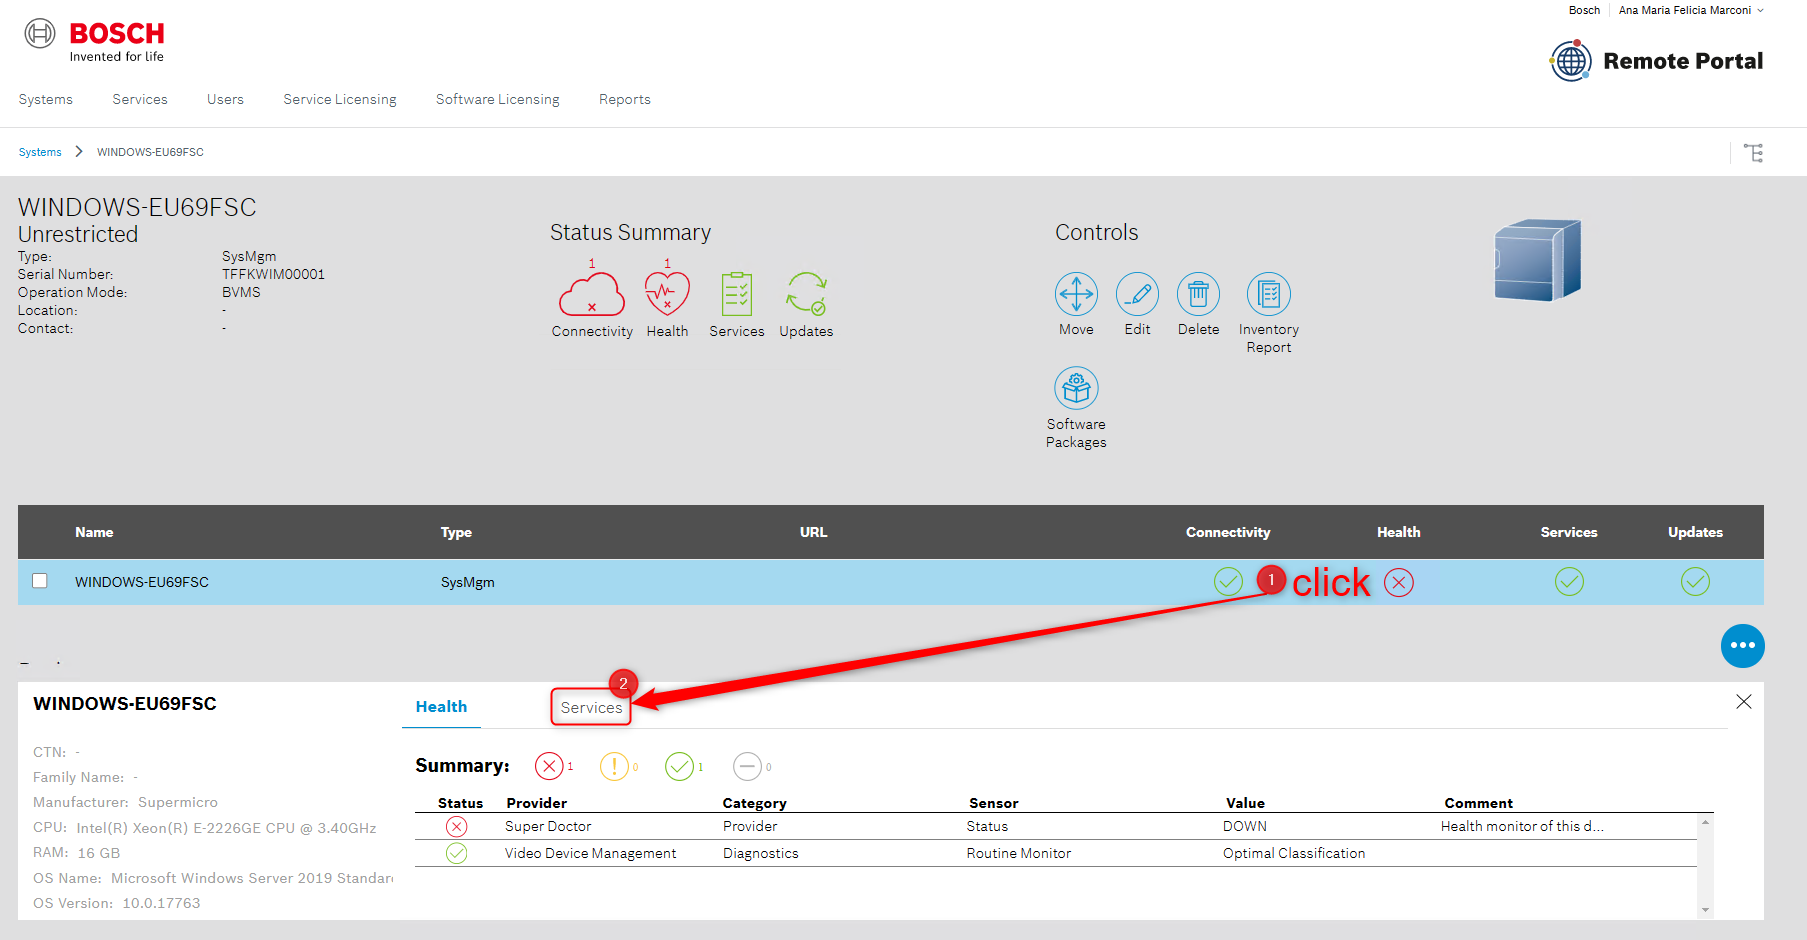Image resolution: width=1807 pixels, height=940 pixels.
Task: Click the Updates refresh status icon
Action: [806, 295]
